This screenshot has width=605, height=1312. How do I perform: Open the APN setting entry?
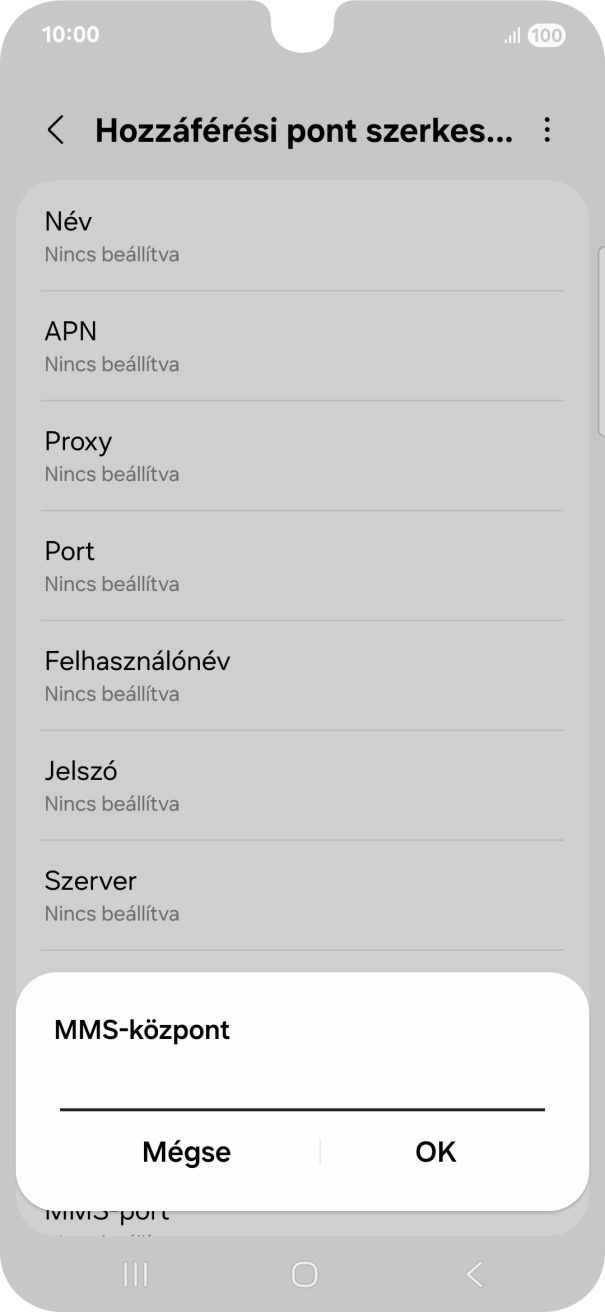300,345
